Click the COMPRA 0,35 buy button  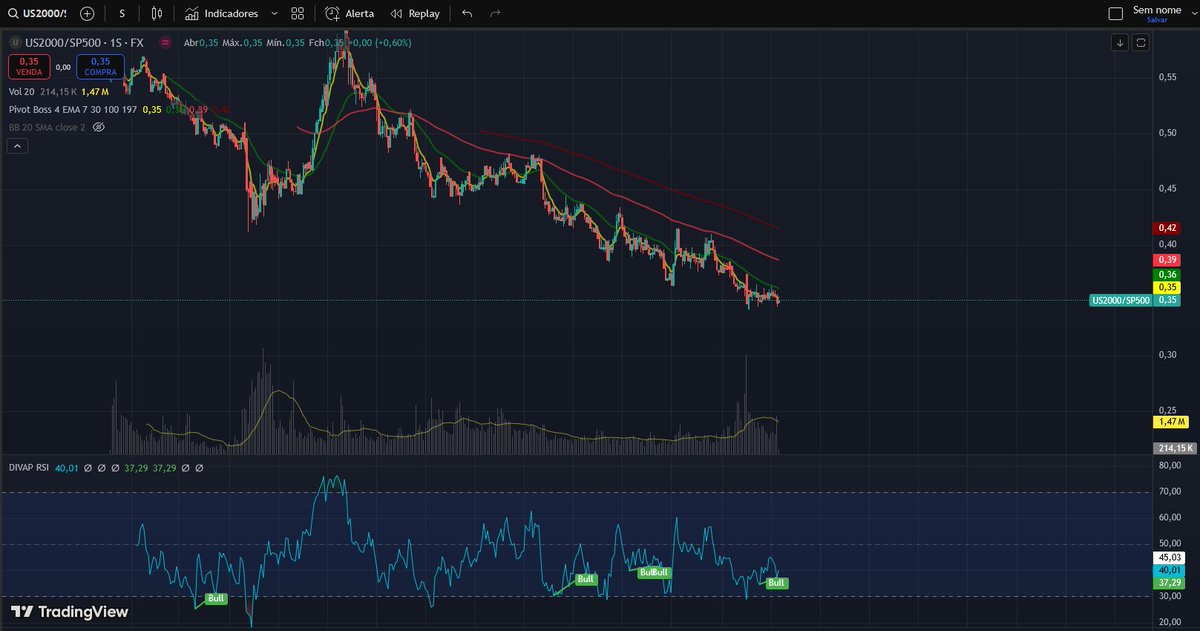coord(100,66)
